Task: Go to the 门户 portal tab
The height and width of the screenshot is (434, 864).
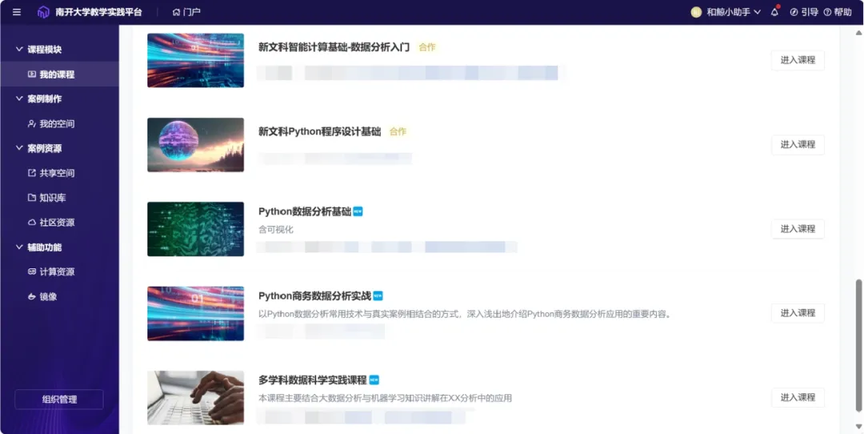Action: [186, 12]
